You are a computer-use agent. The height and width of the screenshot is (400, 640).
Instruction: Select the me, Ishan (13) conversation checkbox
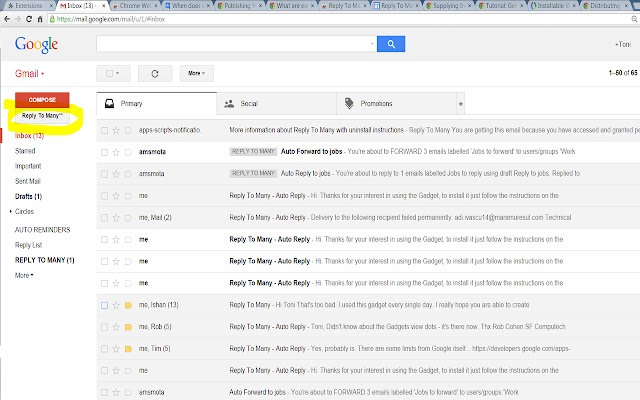click(x=104, y=305)
